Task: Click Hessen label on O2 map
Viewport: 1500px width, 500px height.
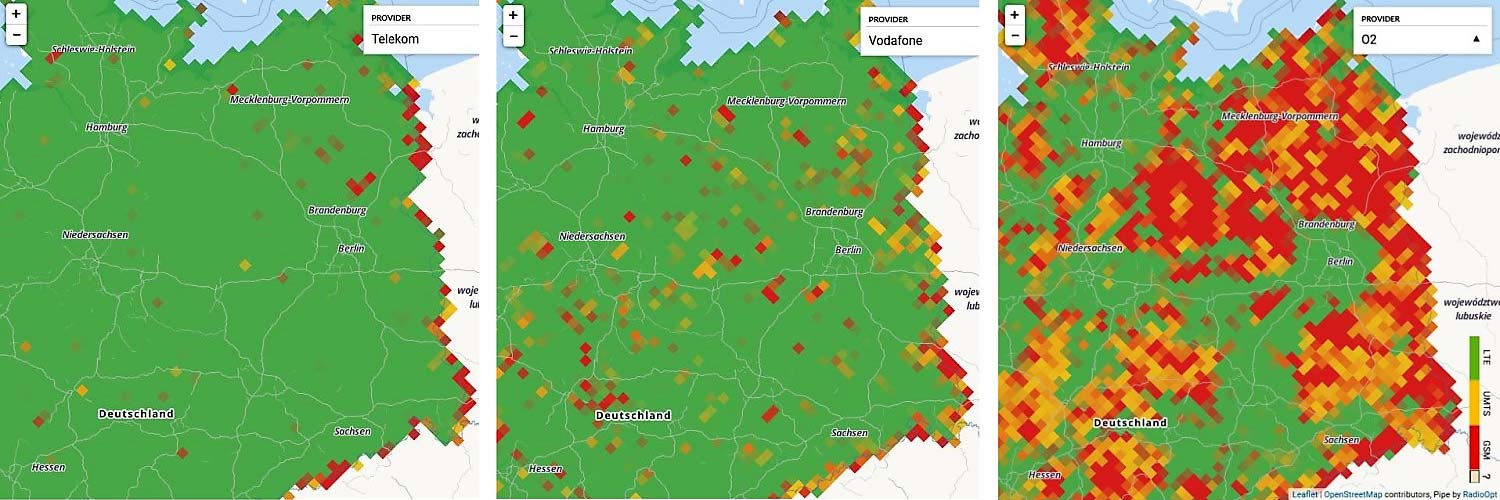Action: [x=1044, y=475]
